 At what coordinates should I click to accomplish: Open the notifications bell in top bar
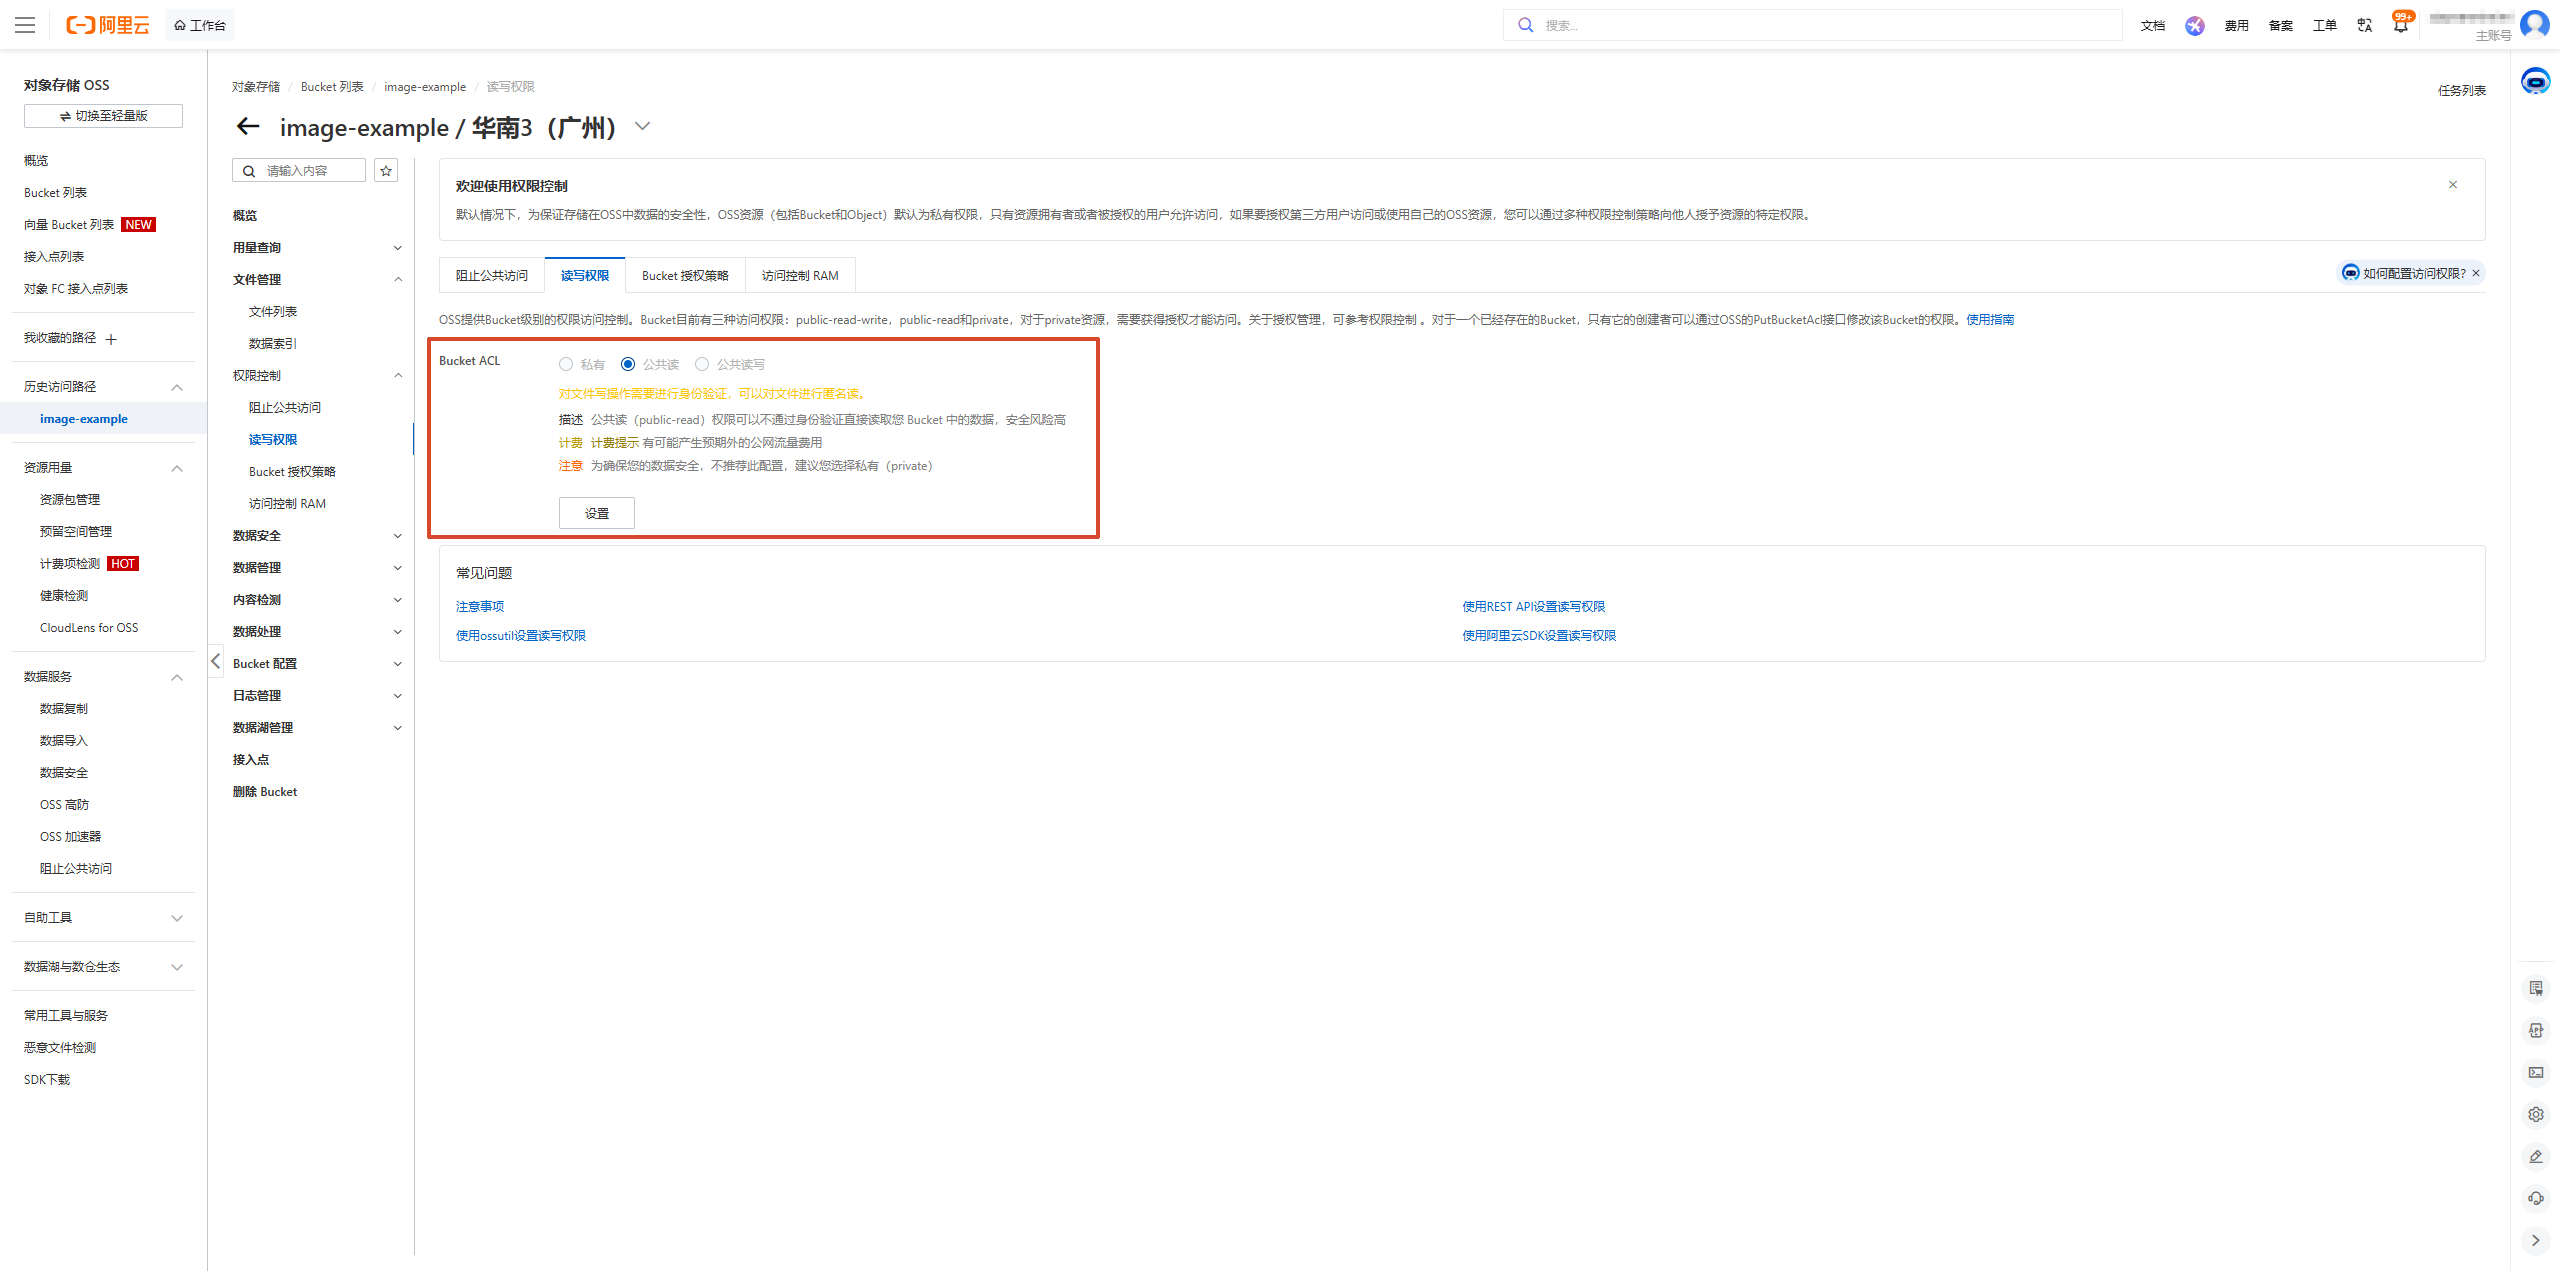2400,26
